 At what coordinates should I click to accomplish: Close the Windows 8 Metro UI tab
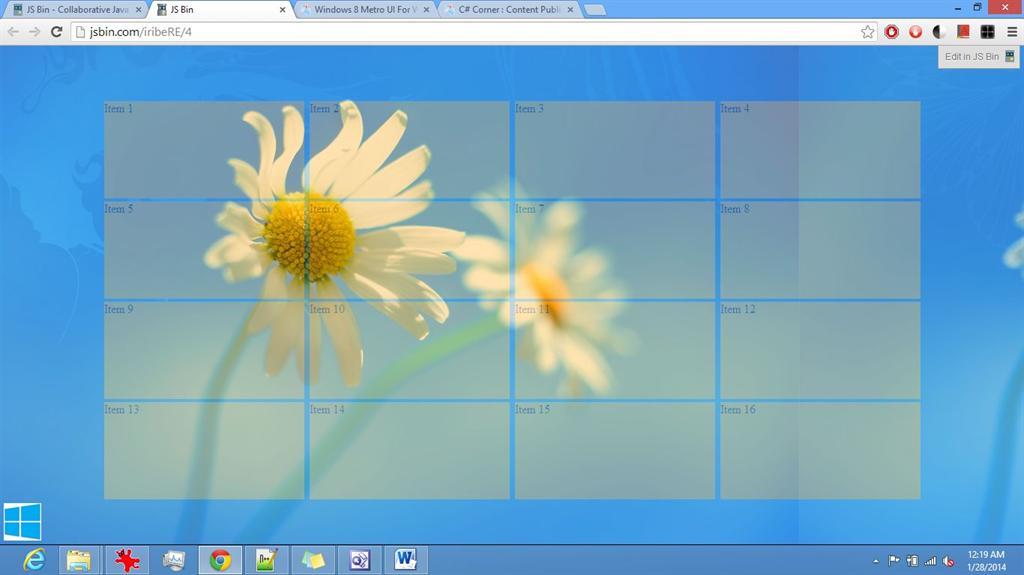[426, 10]
